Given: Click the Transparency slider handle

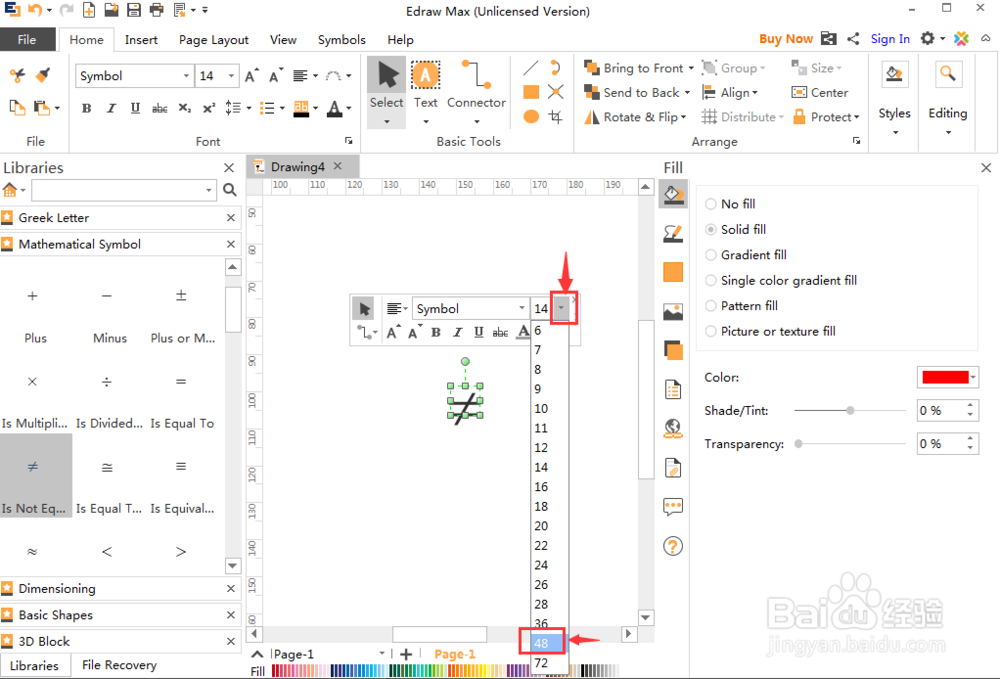Looking at the screenshot, I should coord(798,444).
